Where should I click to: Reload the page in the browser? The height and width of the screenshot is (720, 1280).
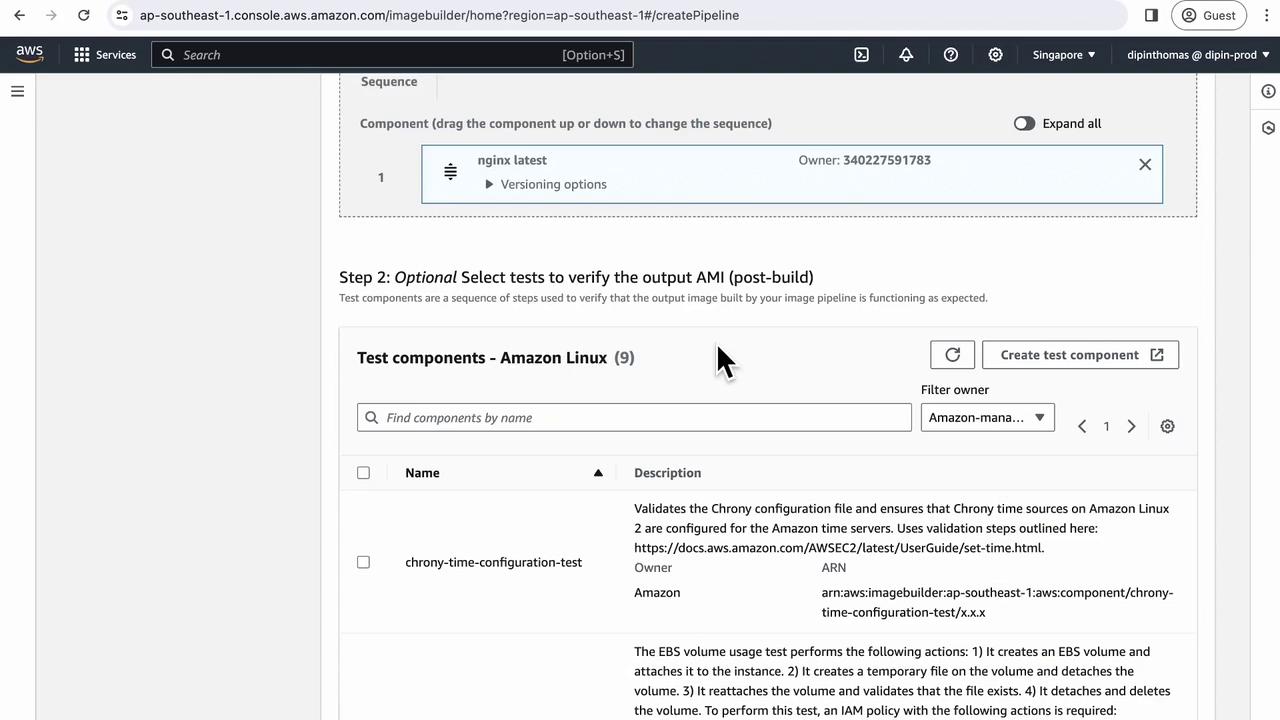click(84, 15)
